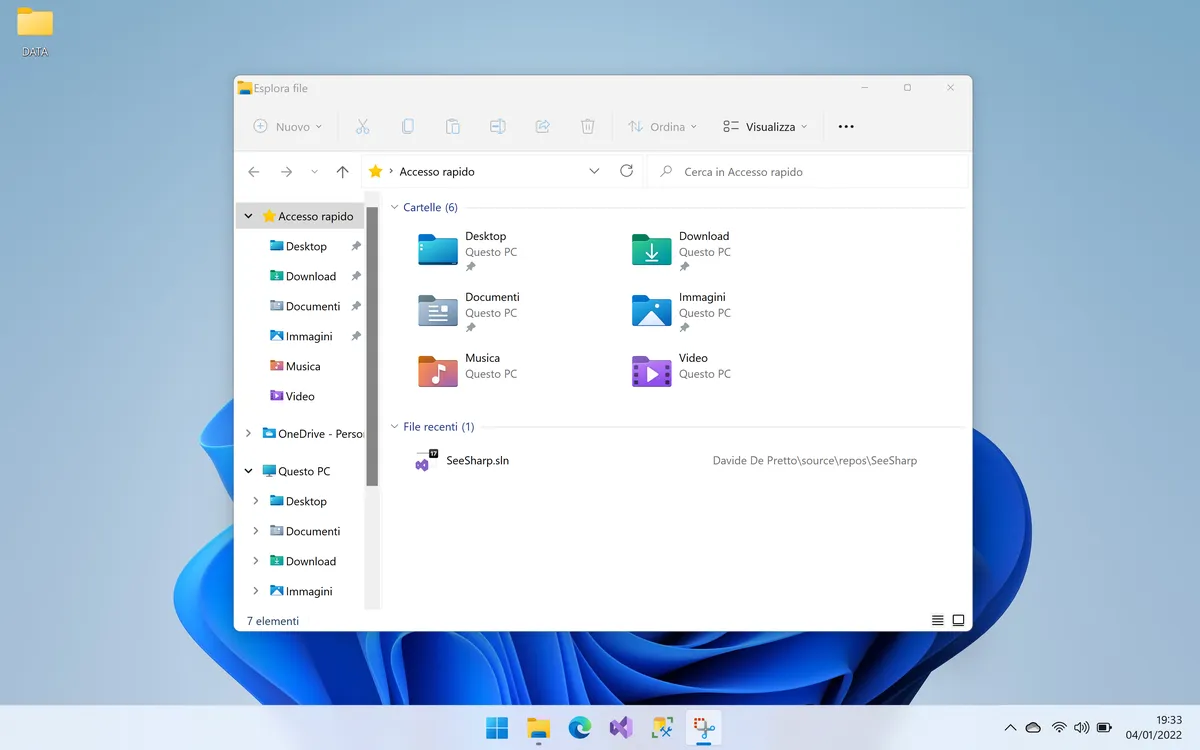Expand Immagini under Questo PC
Image resolution: width=1200 pixels, height=750 pixels.
pos(256,591)
